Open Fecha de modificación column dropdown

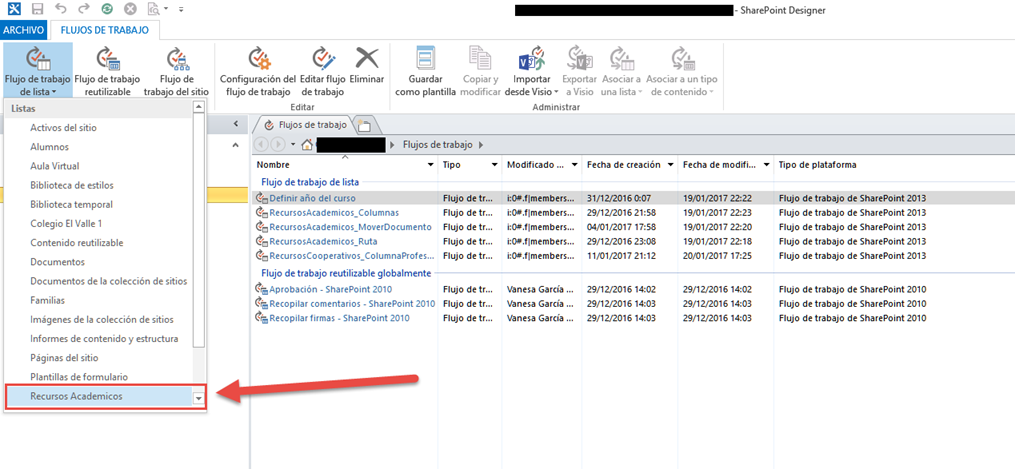coord(766,165)
